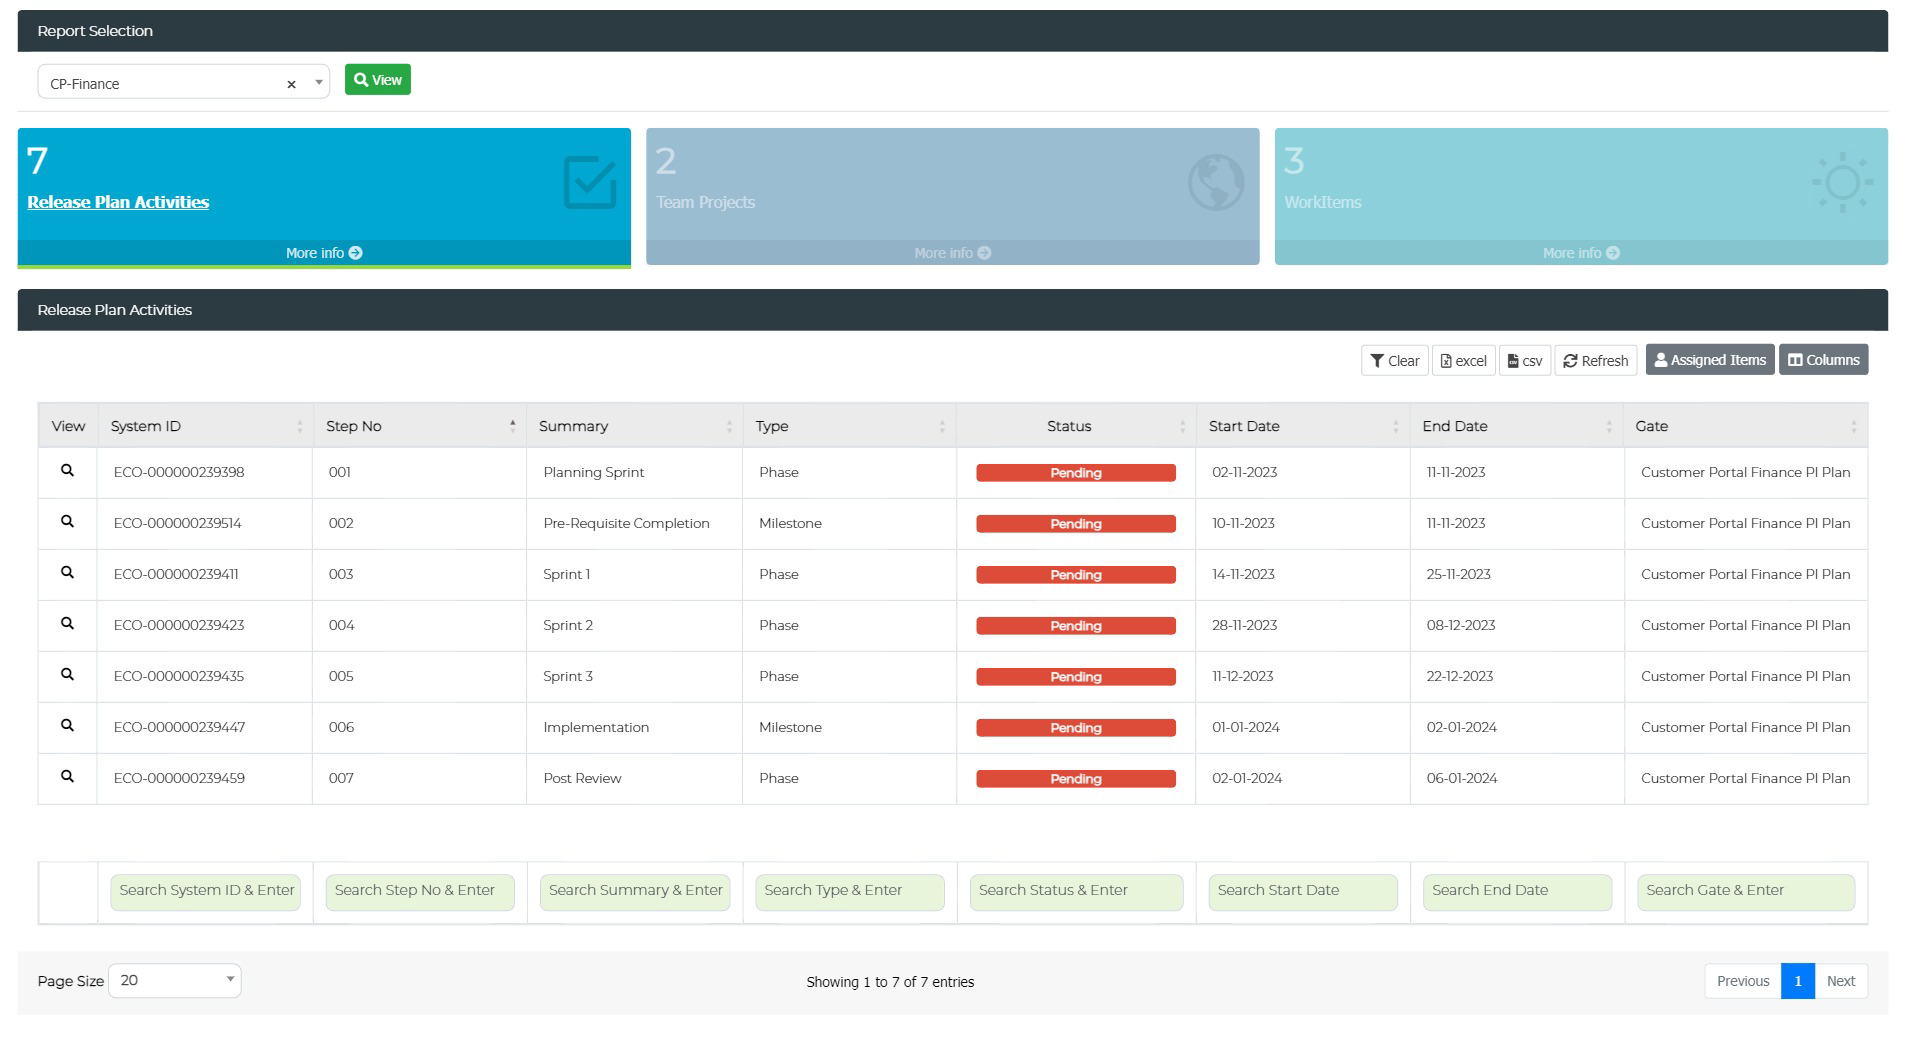Go to Next page
1906x1040 pixels.
pyautogui.click(x=1840, y=981)
